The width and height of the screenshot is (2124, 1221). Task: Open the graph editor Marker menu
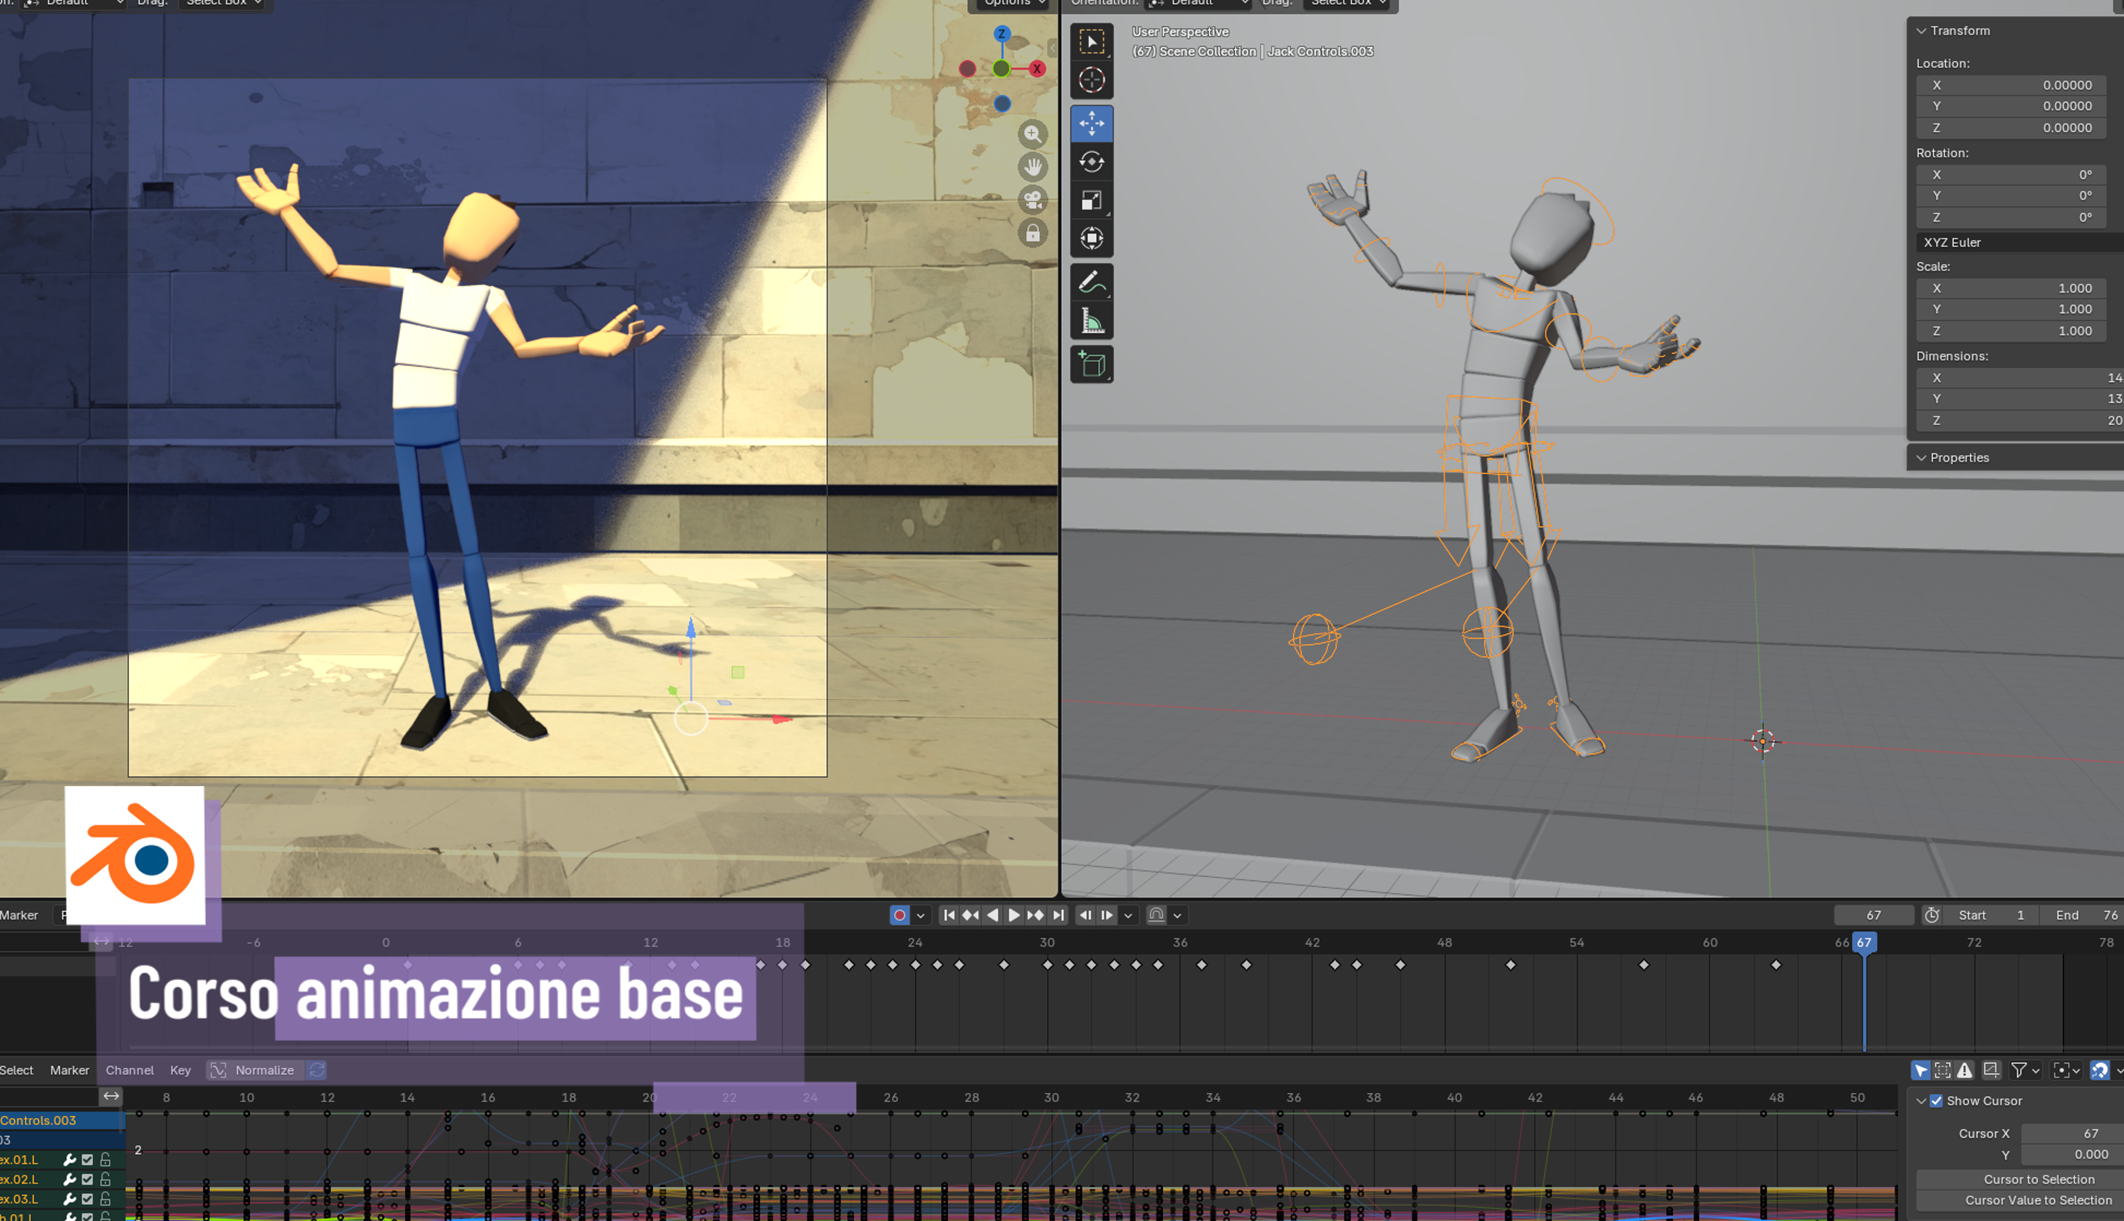(x=69, y=1070)
